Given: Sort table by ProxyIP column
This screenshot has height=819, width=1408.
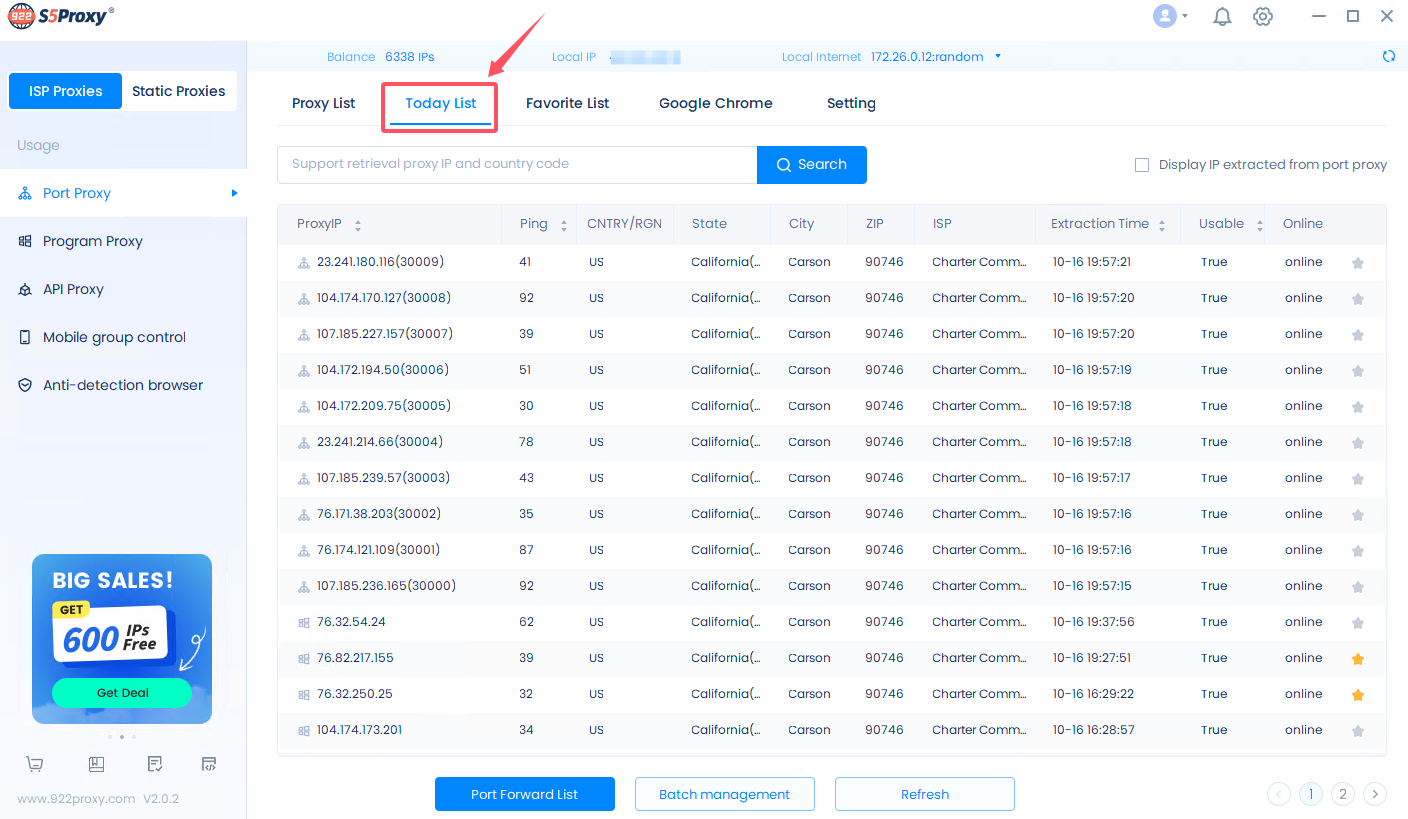Looking at the screenshot, I should (x=358, y=225).
